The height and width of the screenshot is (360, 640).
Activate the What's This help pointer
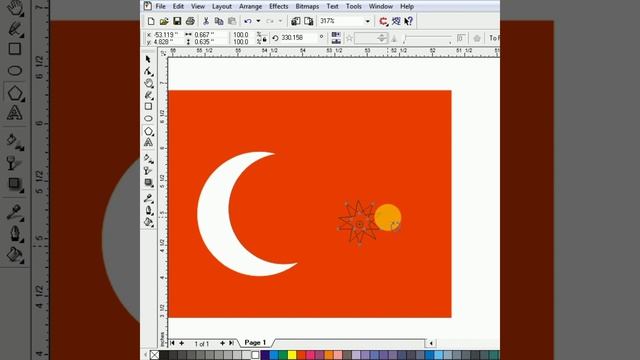[409, 21]
